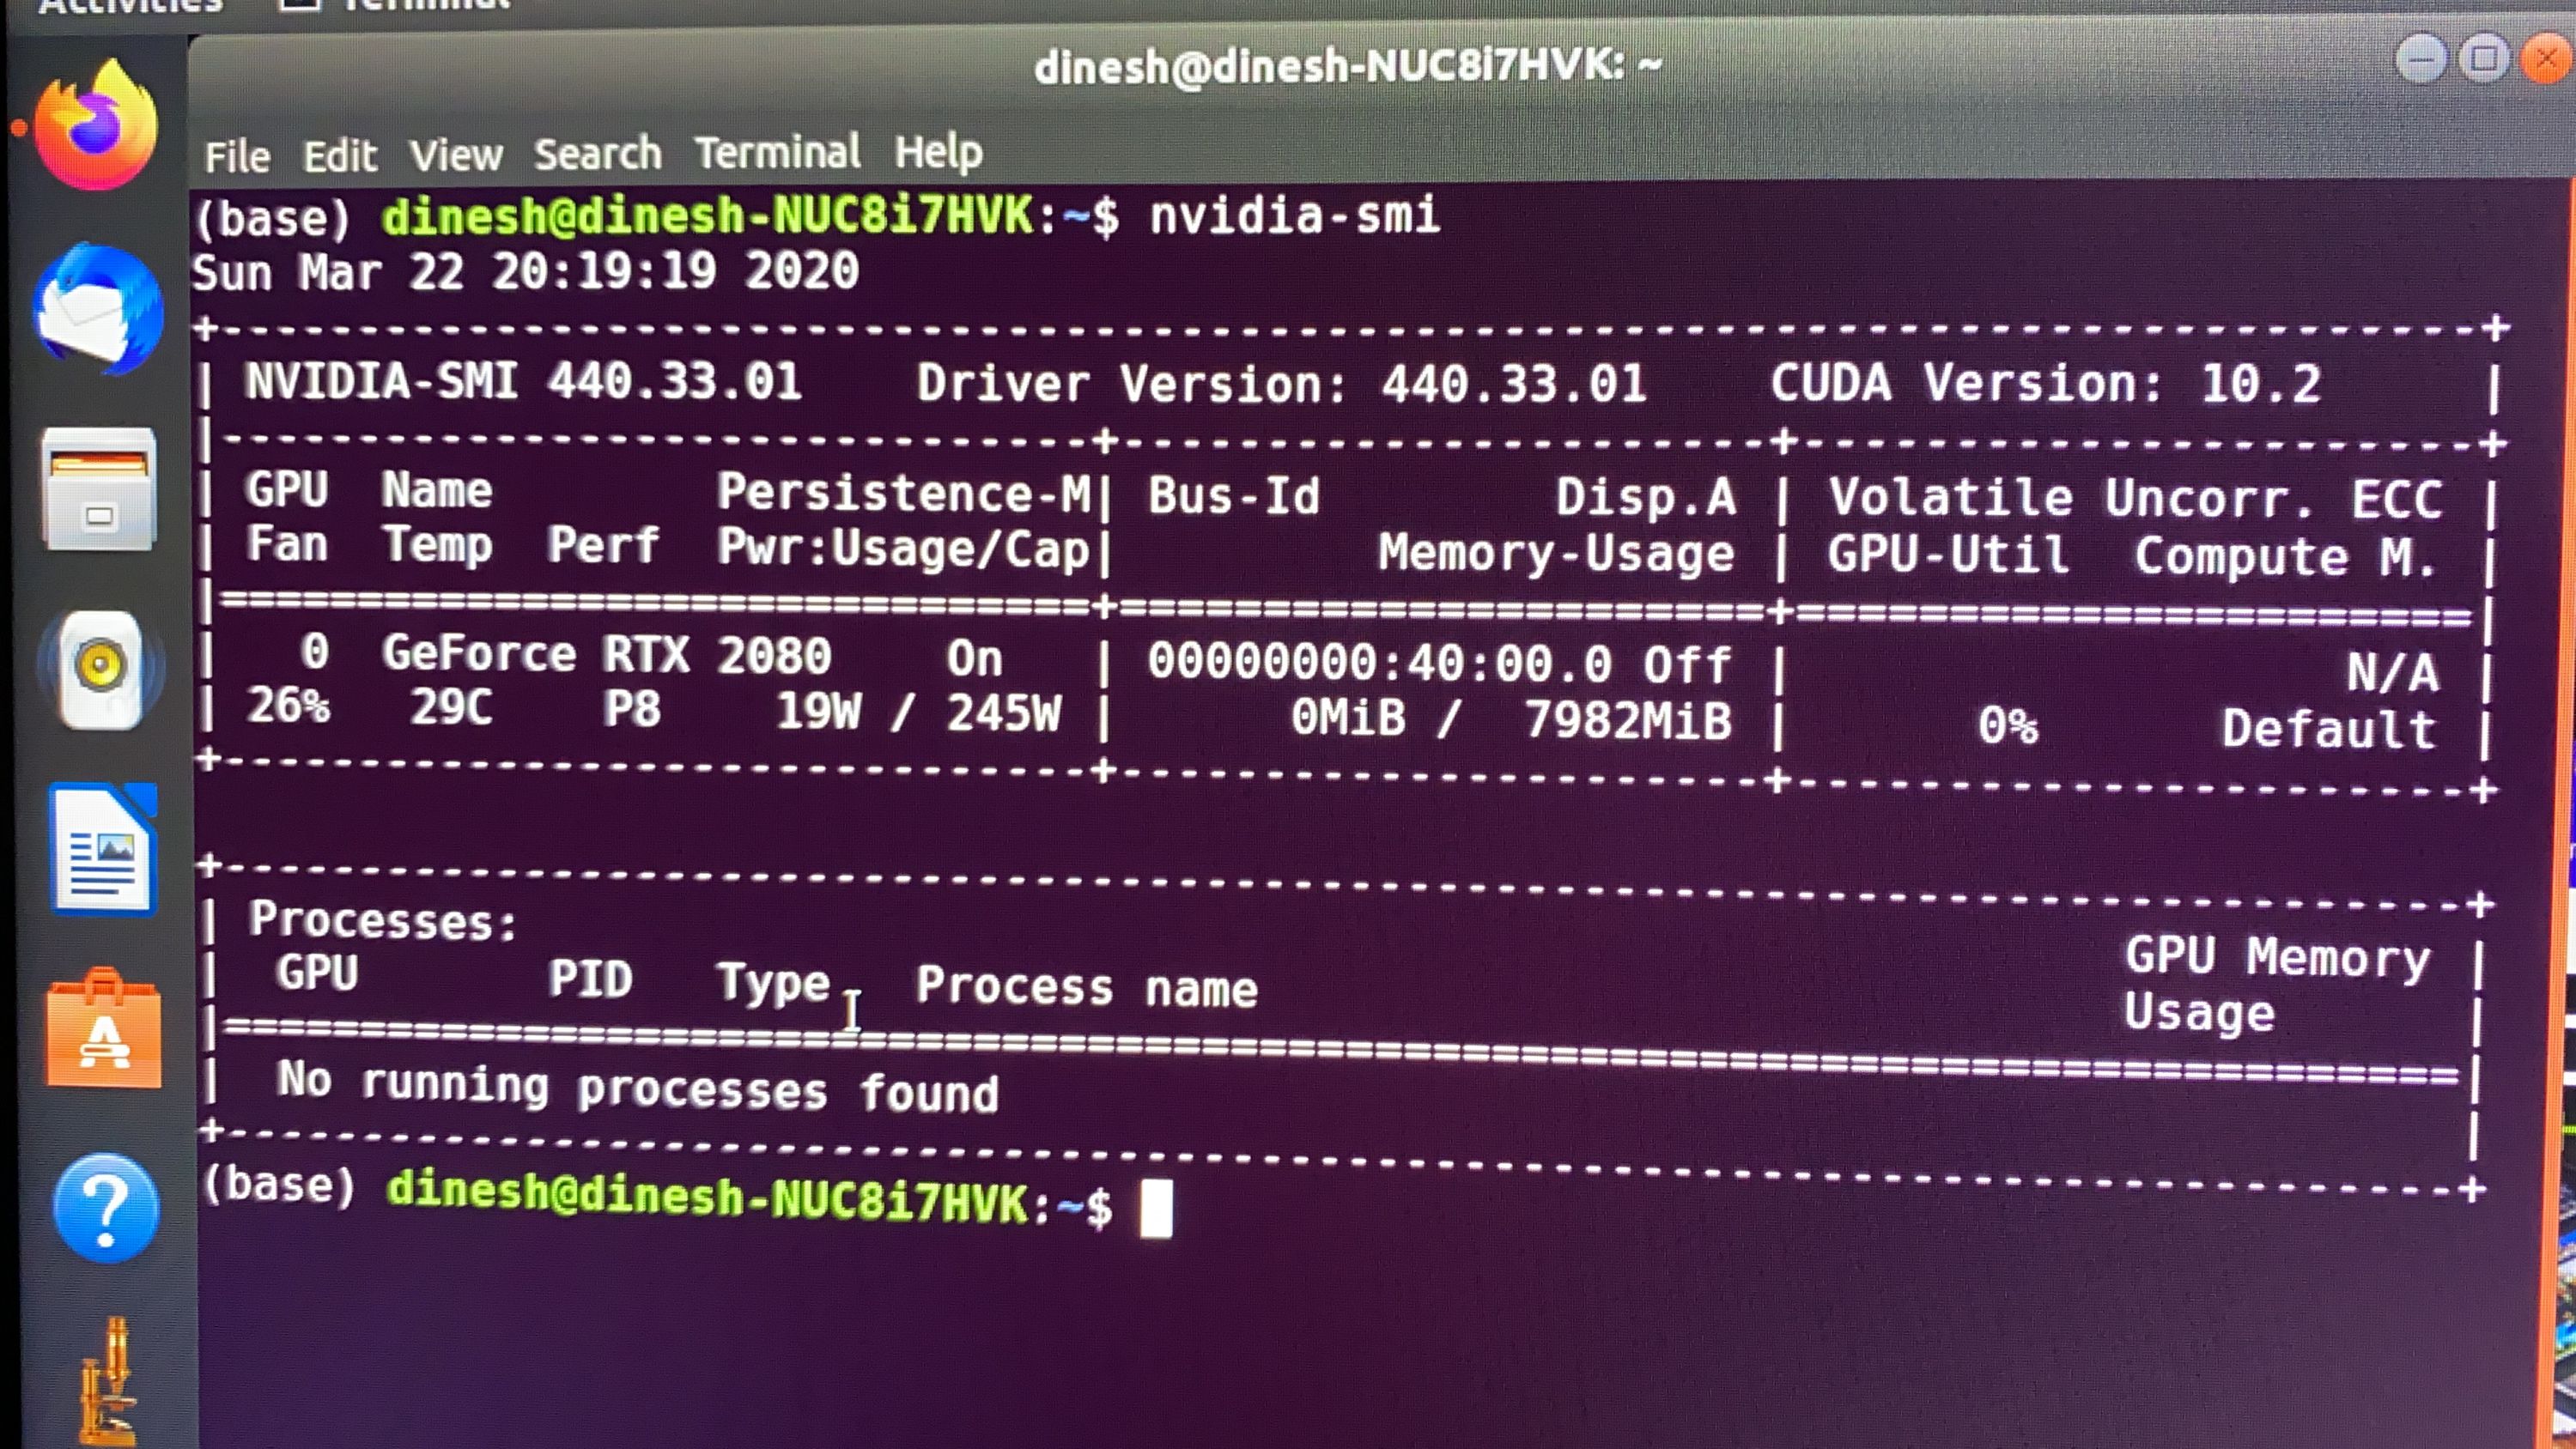The image size is (2576, 1449).
Task: Click the typed nvidia-smi command
Action: click(1295, 216)
